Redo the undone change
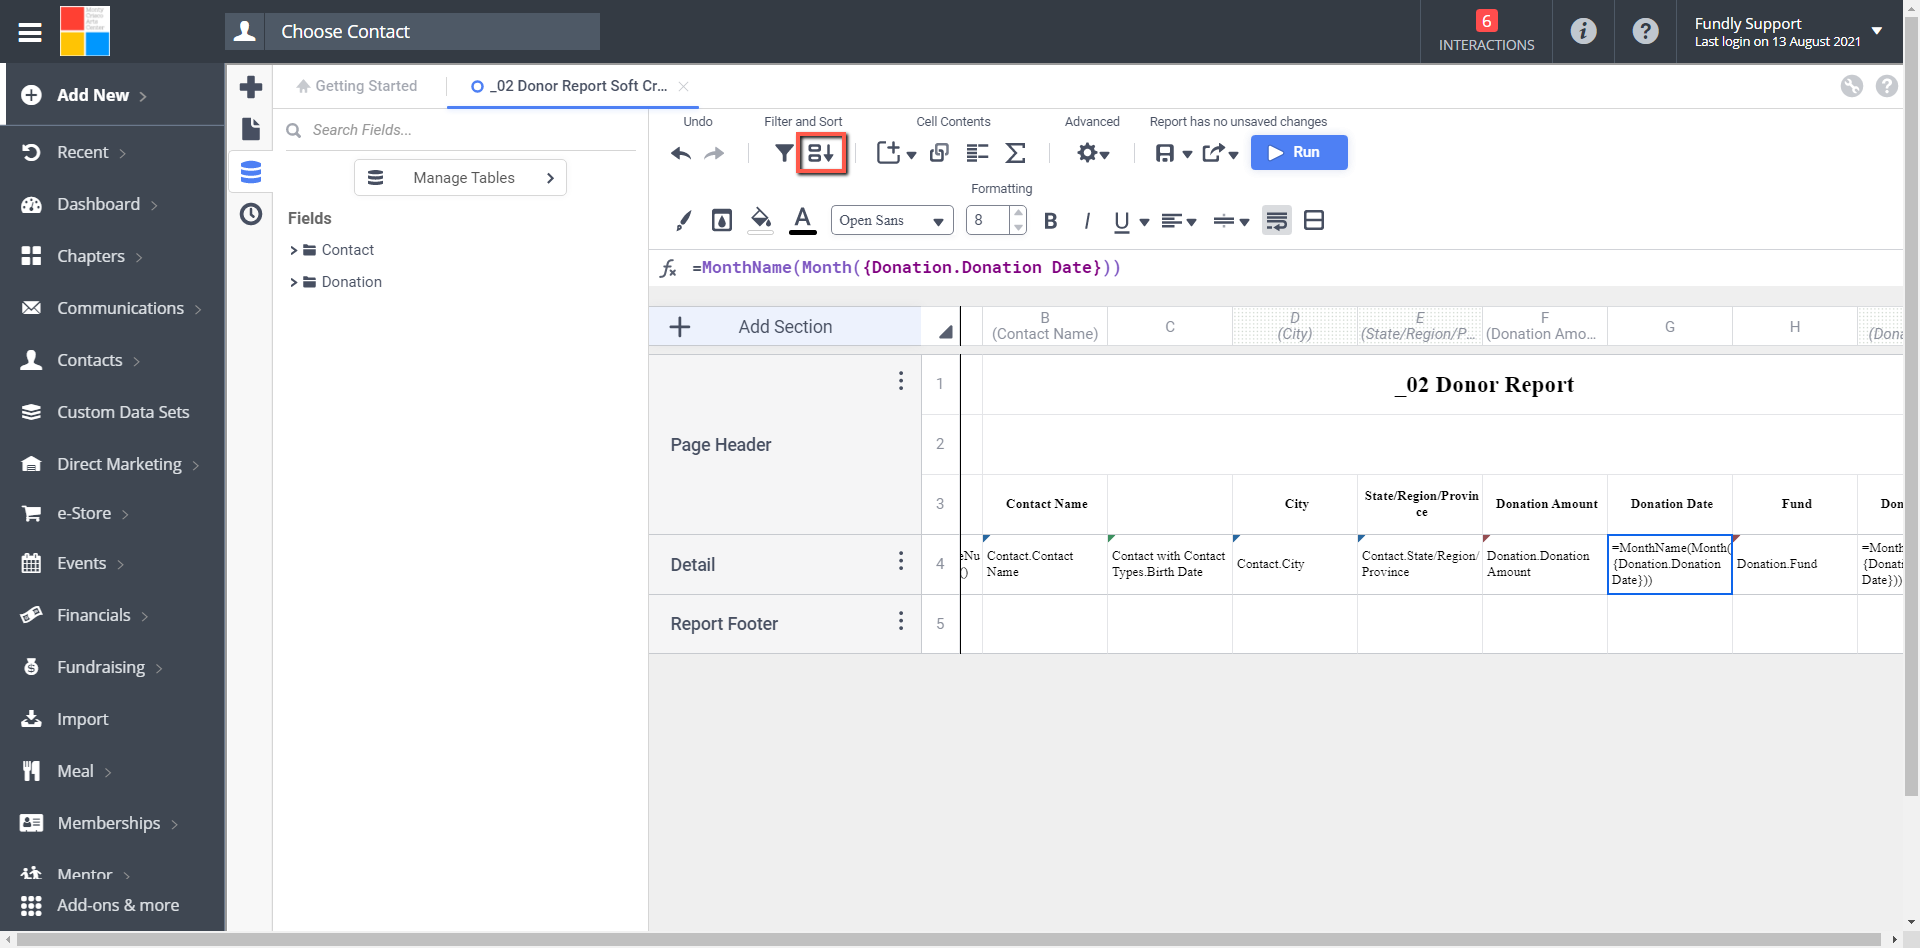 (714, 153)
